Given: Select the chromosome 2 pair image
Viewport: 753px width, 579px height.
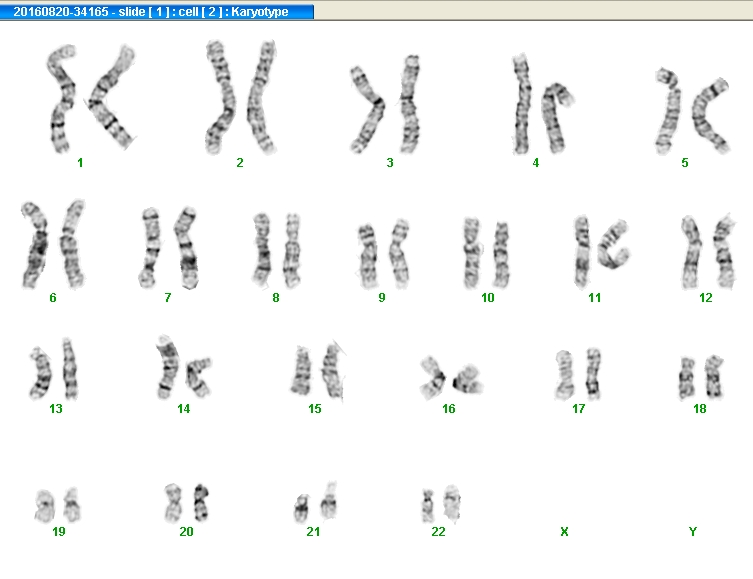Looking at the screenshot, I should click(x=241, y=97).
